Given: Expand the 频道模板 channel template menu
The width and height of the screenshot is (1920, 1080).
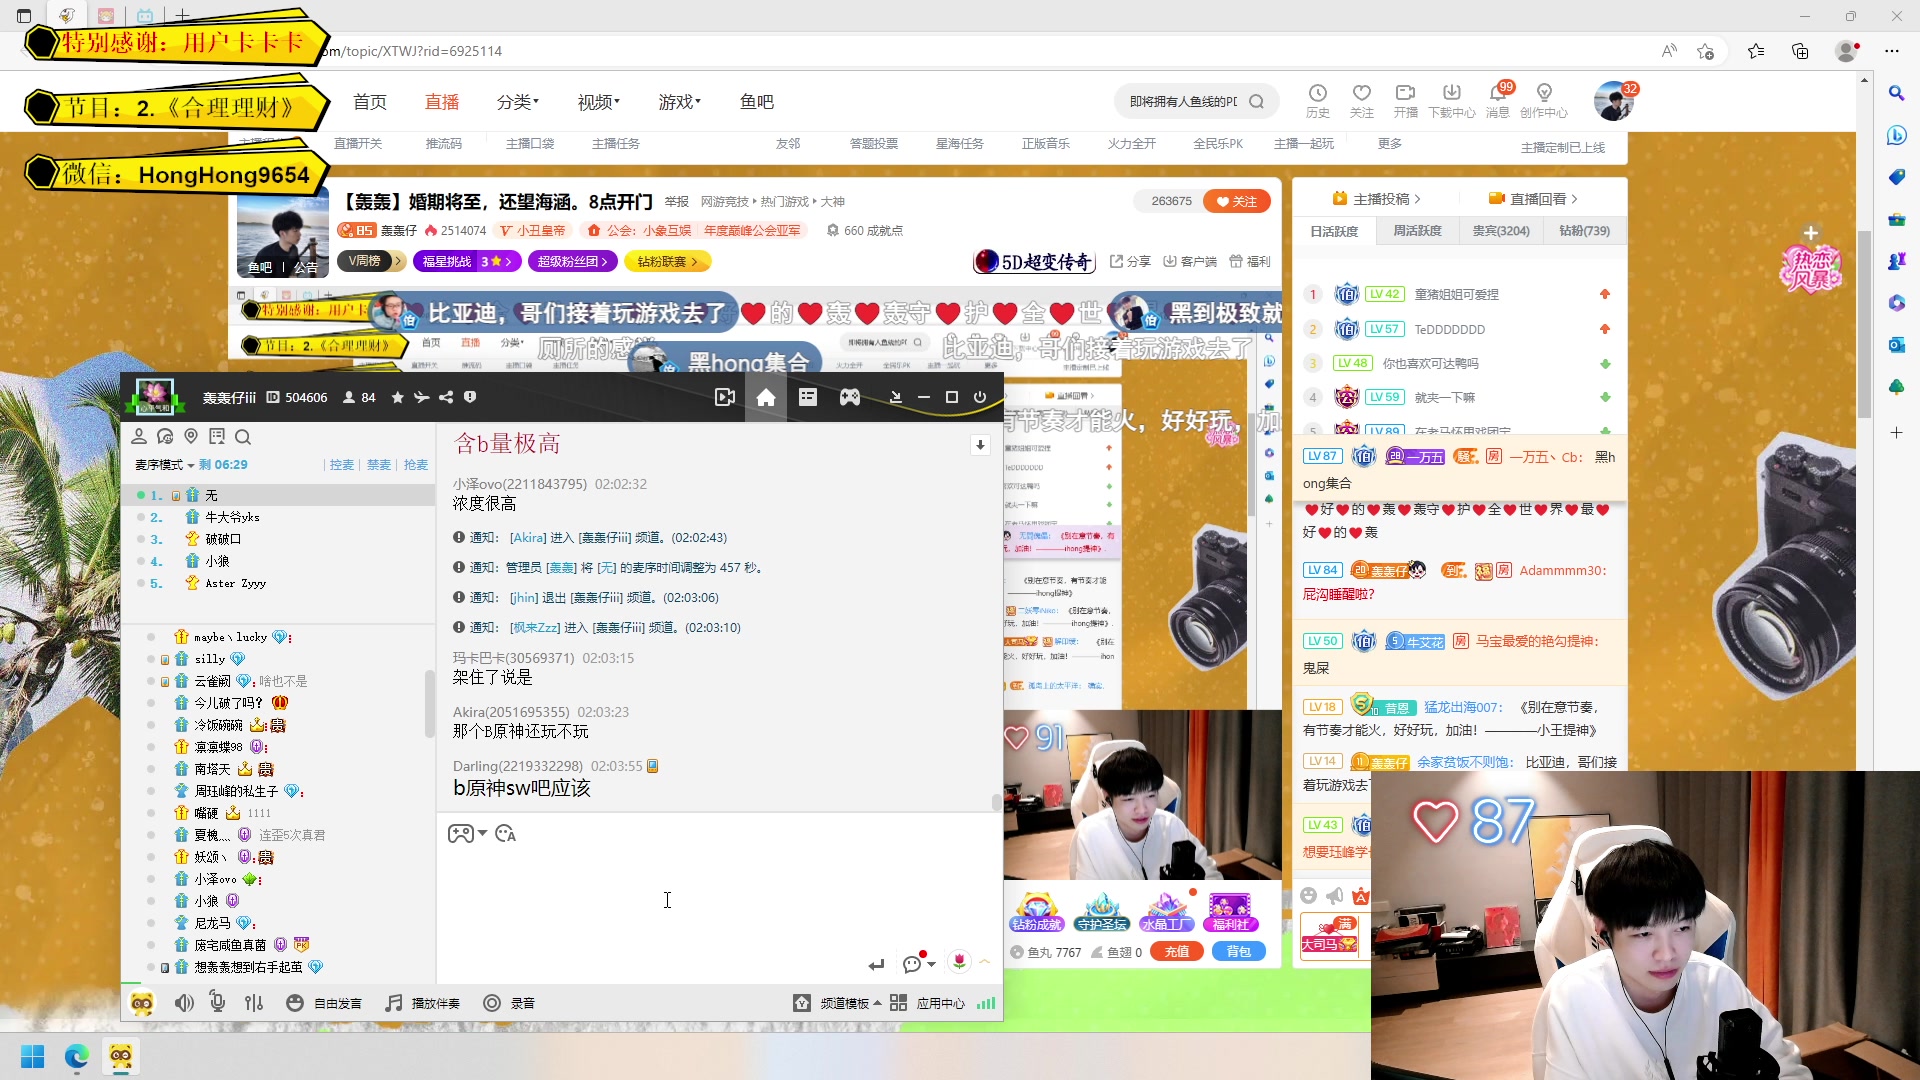Looking at the screenshot, I should pyautogui.click(x=837, y=1003).
